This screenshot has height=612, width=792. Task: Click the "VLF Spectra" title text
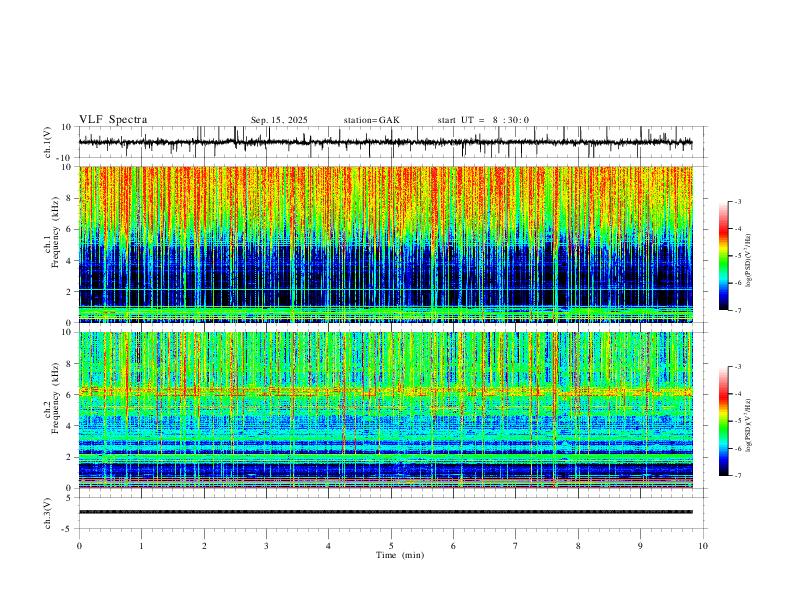coord(113,120)
